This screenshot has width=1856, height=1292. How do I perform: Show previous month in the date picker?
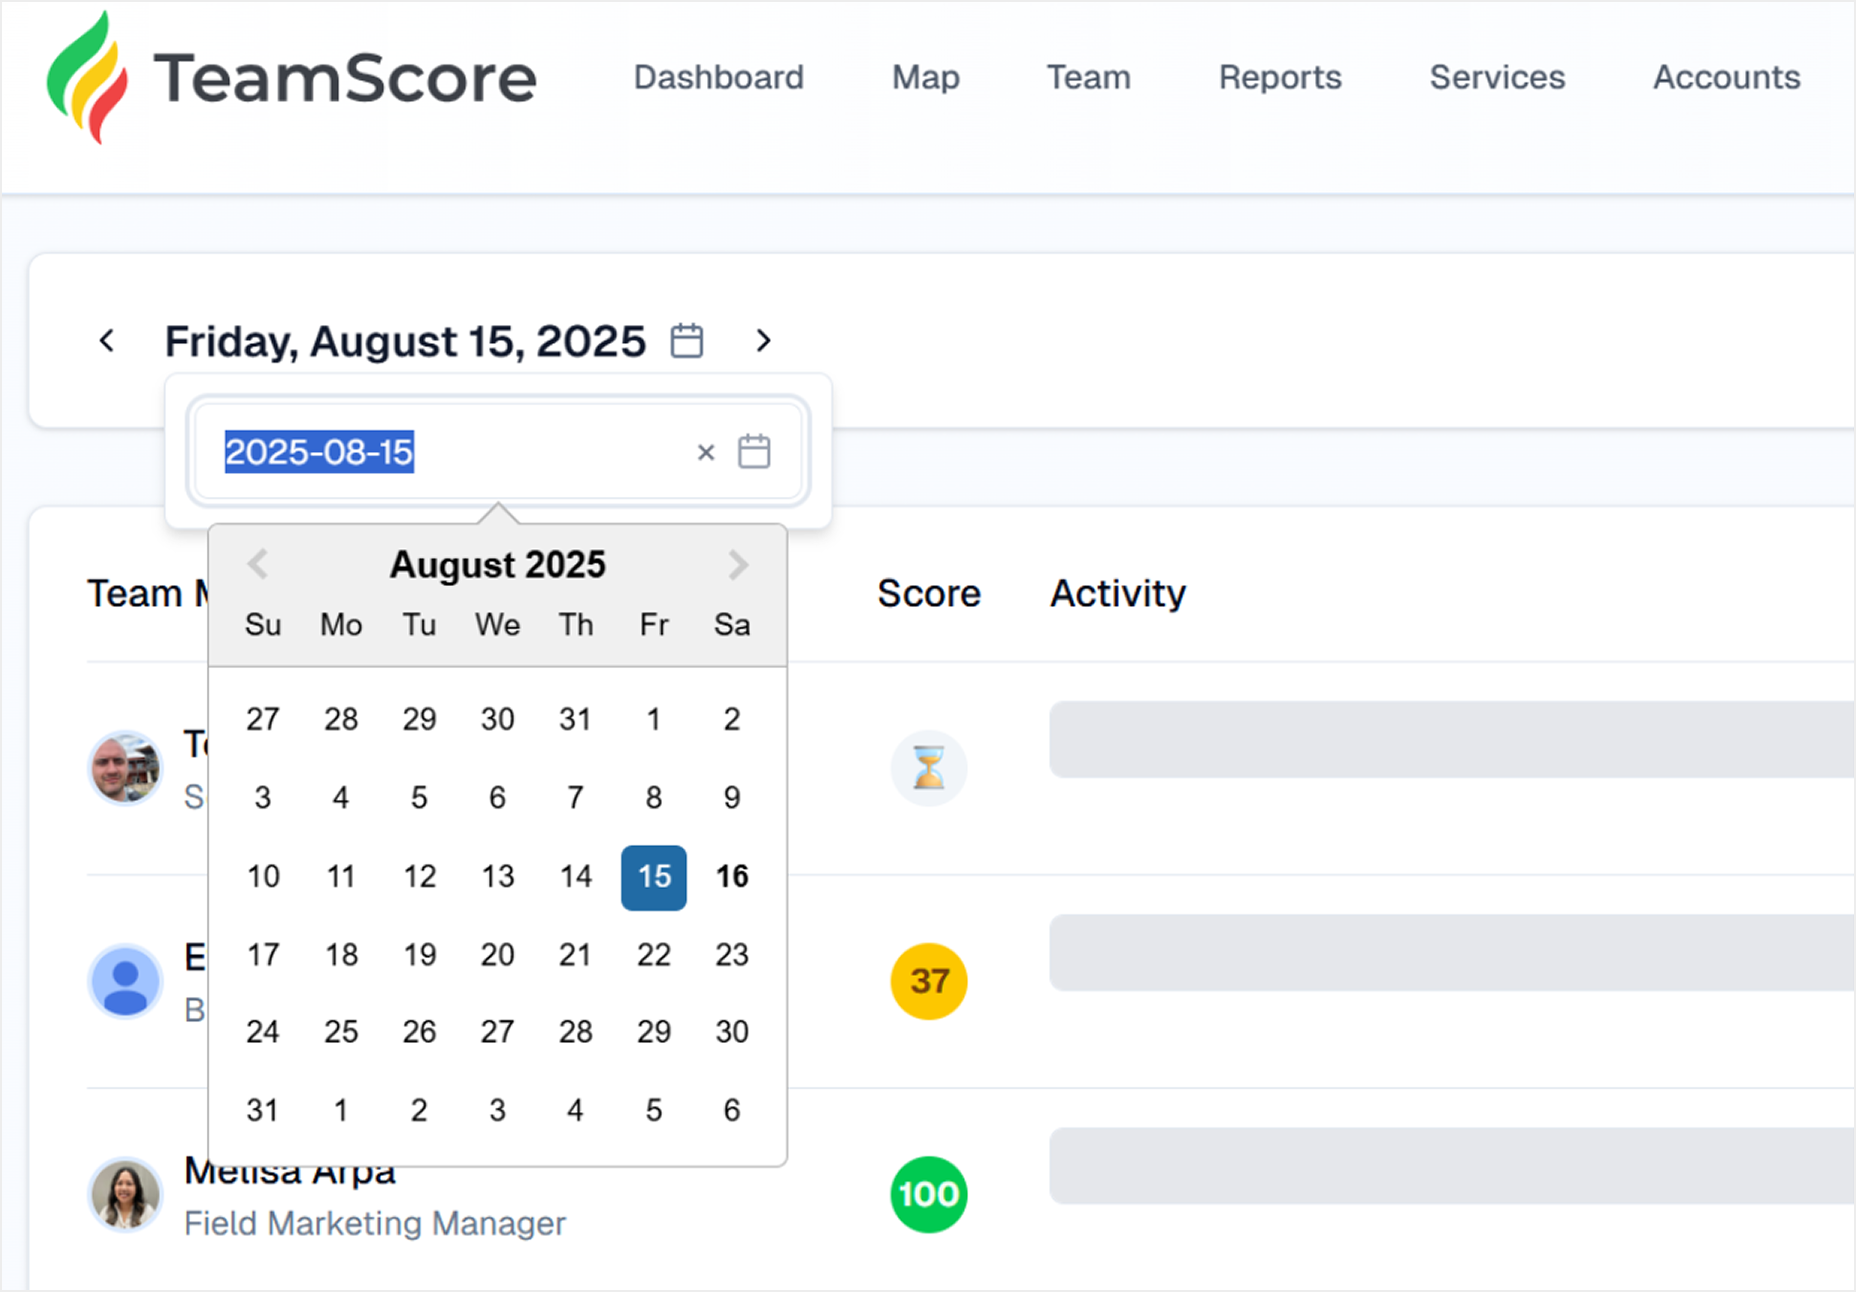(258, 564)
